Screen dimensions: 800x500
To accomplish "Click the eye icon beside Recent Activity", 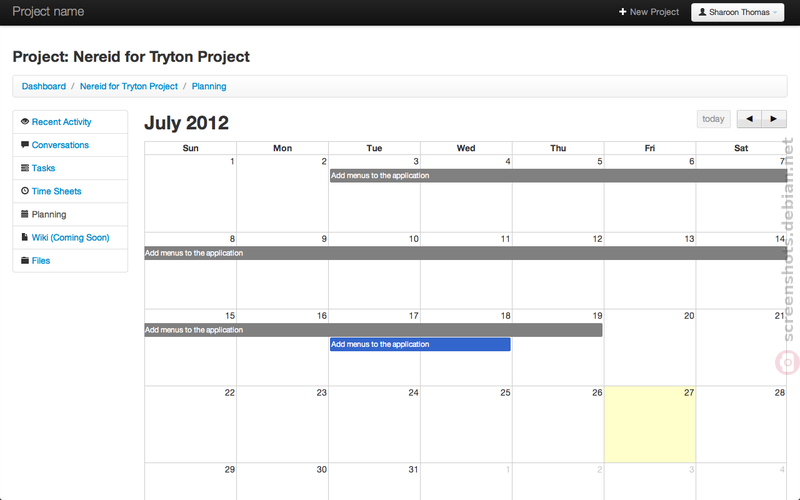I will click(x=24, y=121).
